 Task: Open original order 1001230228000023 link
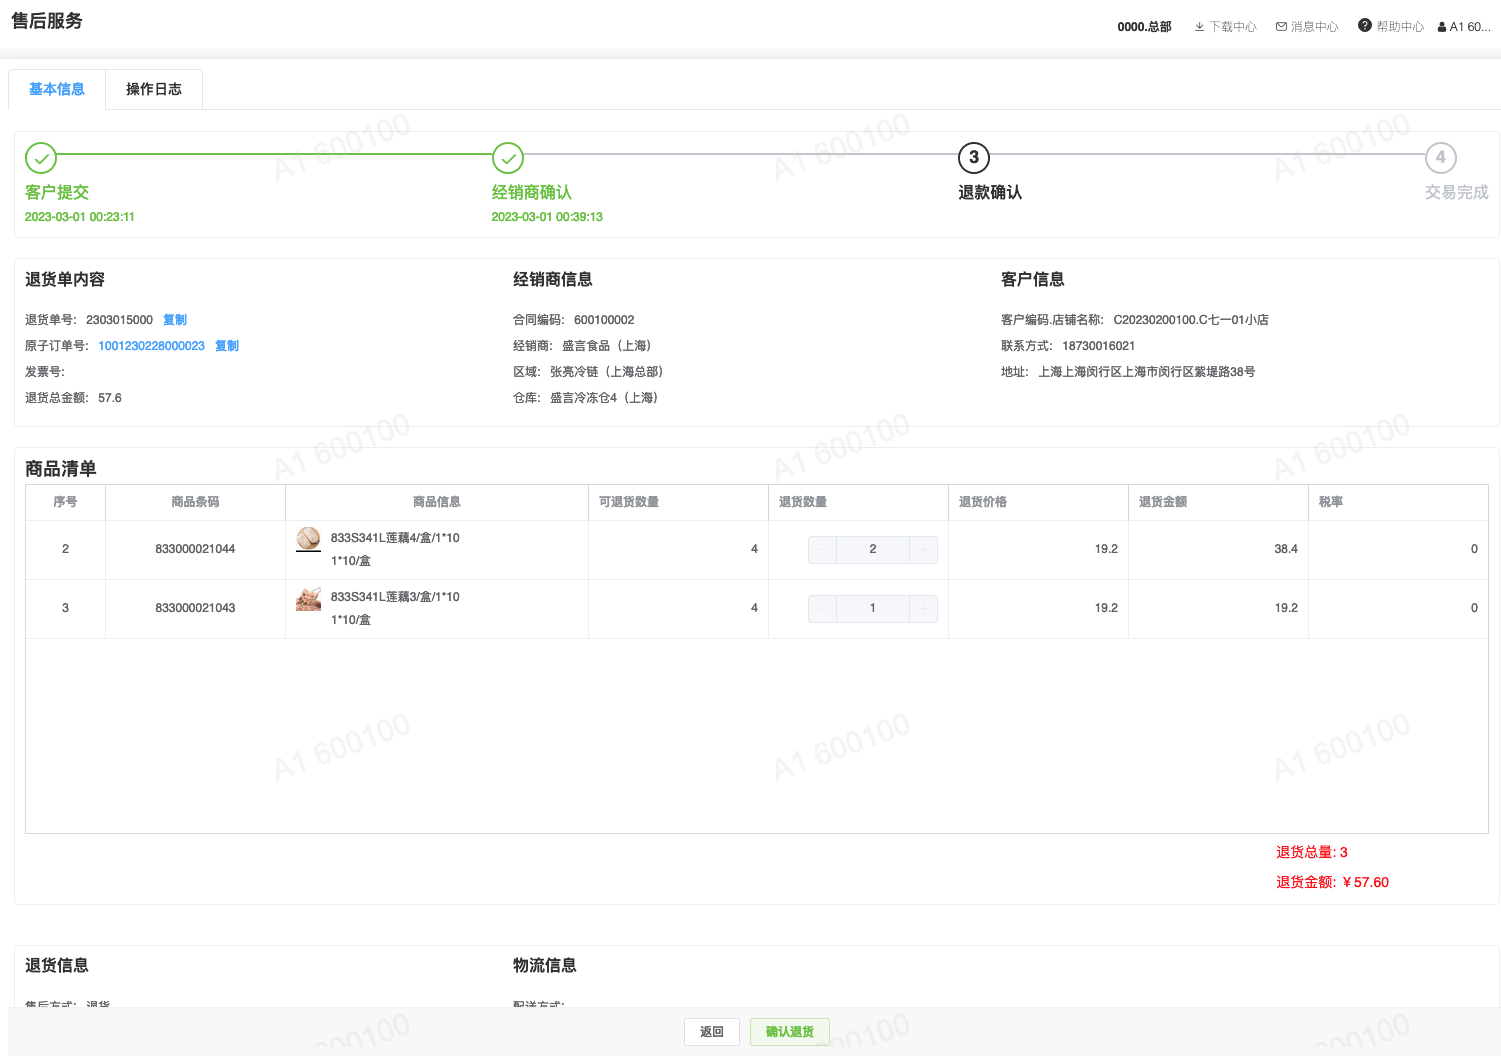point(151,346)
